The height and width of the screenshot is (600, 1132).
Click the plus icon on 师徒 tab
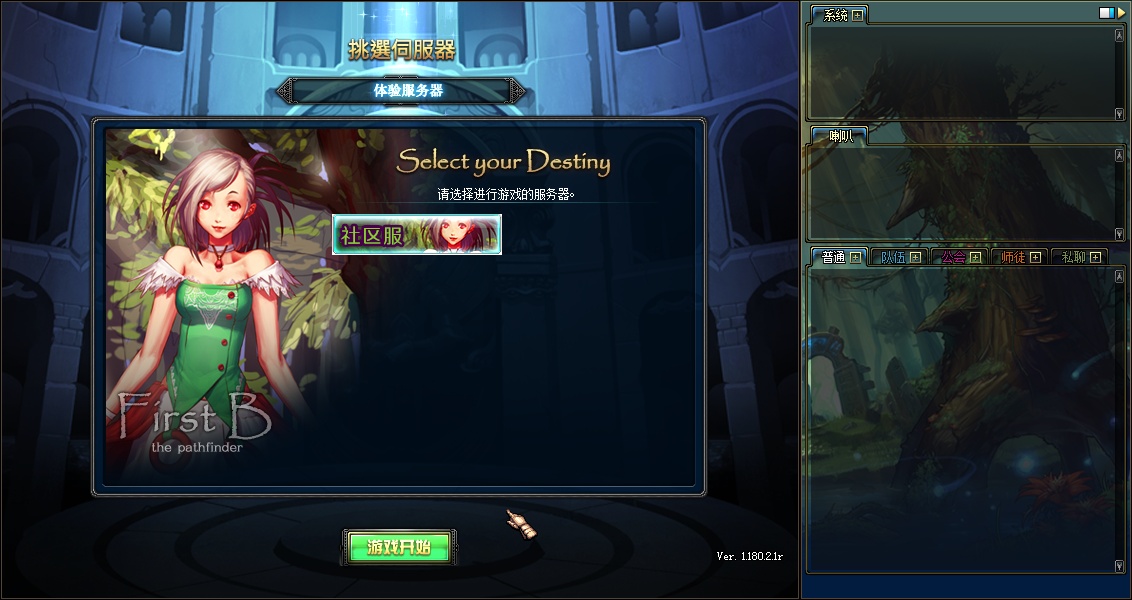tap(1035, 257)
